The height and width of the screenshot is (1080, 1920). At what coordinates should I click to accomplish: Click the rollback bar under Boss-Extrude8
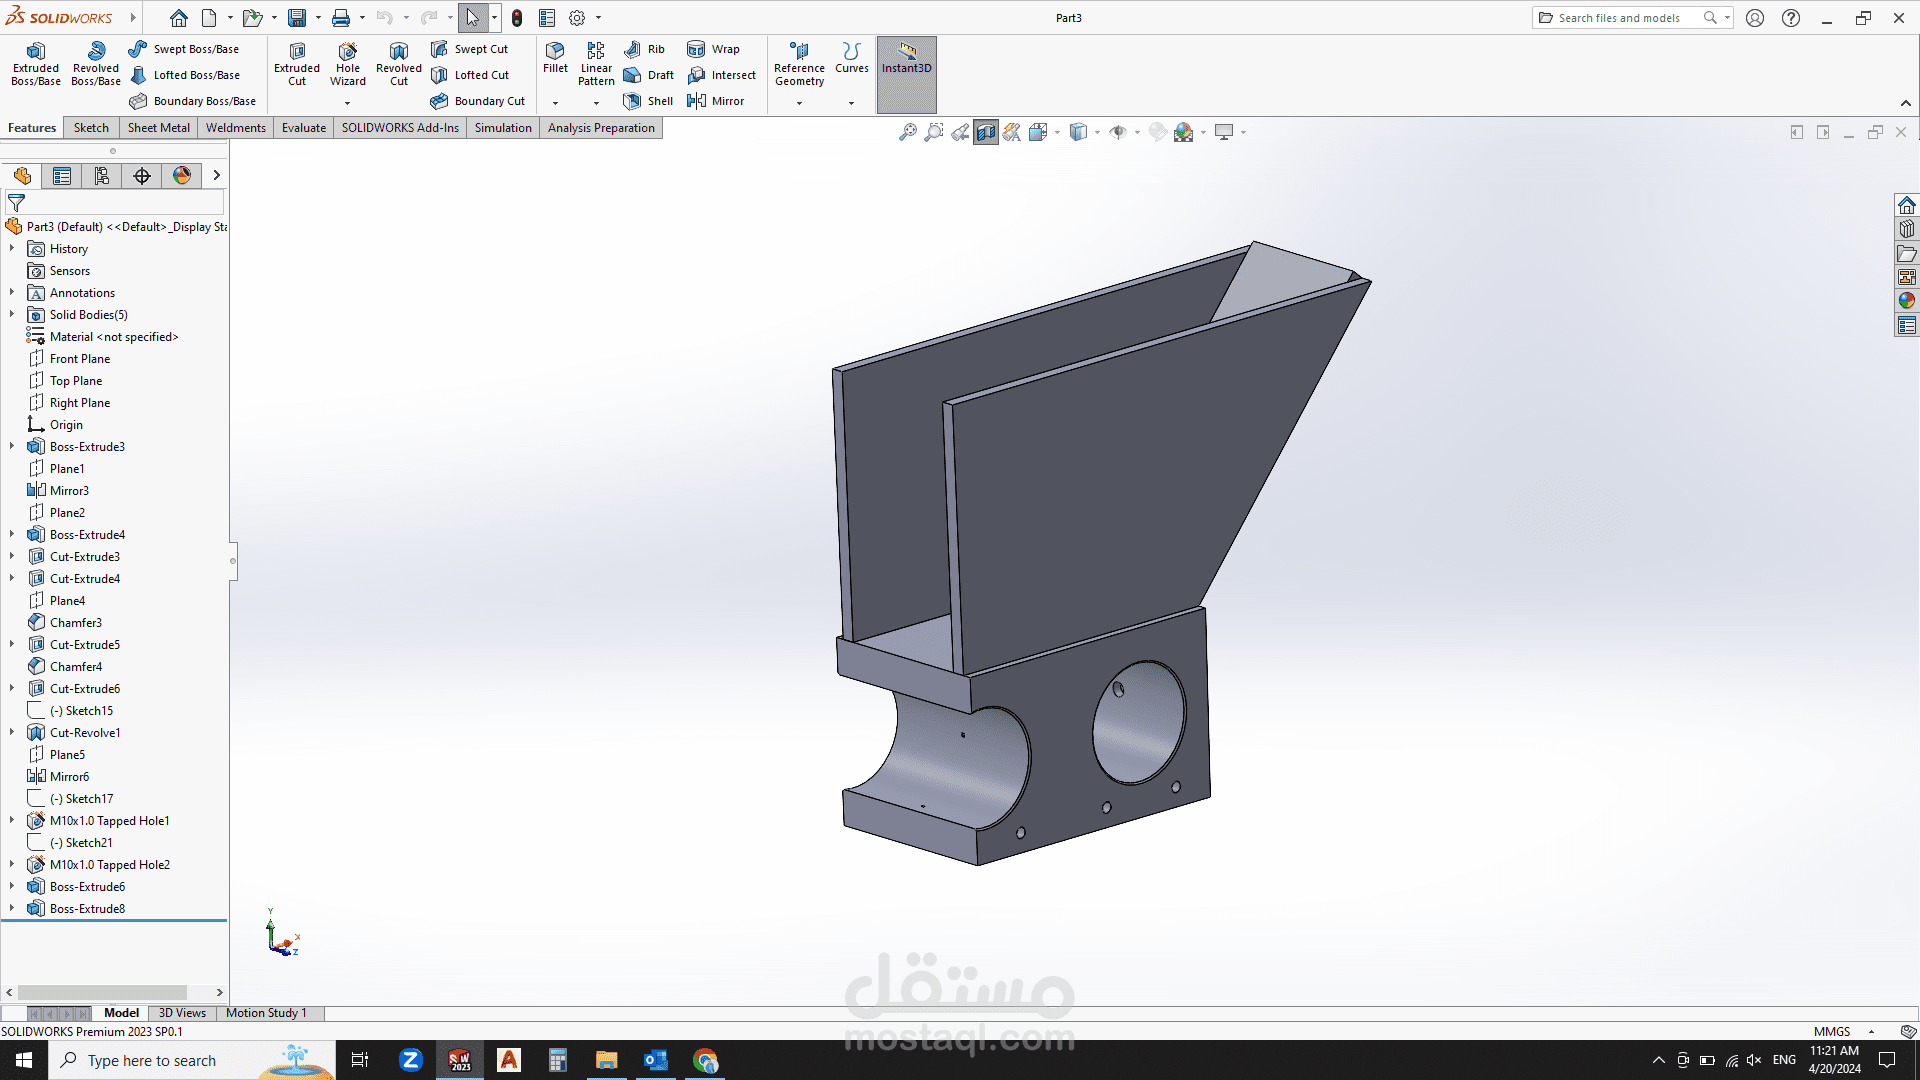pos(114,920)
